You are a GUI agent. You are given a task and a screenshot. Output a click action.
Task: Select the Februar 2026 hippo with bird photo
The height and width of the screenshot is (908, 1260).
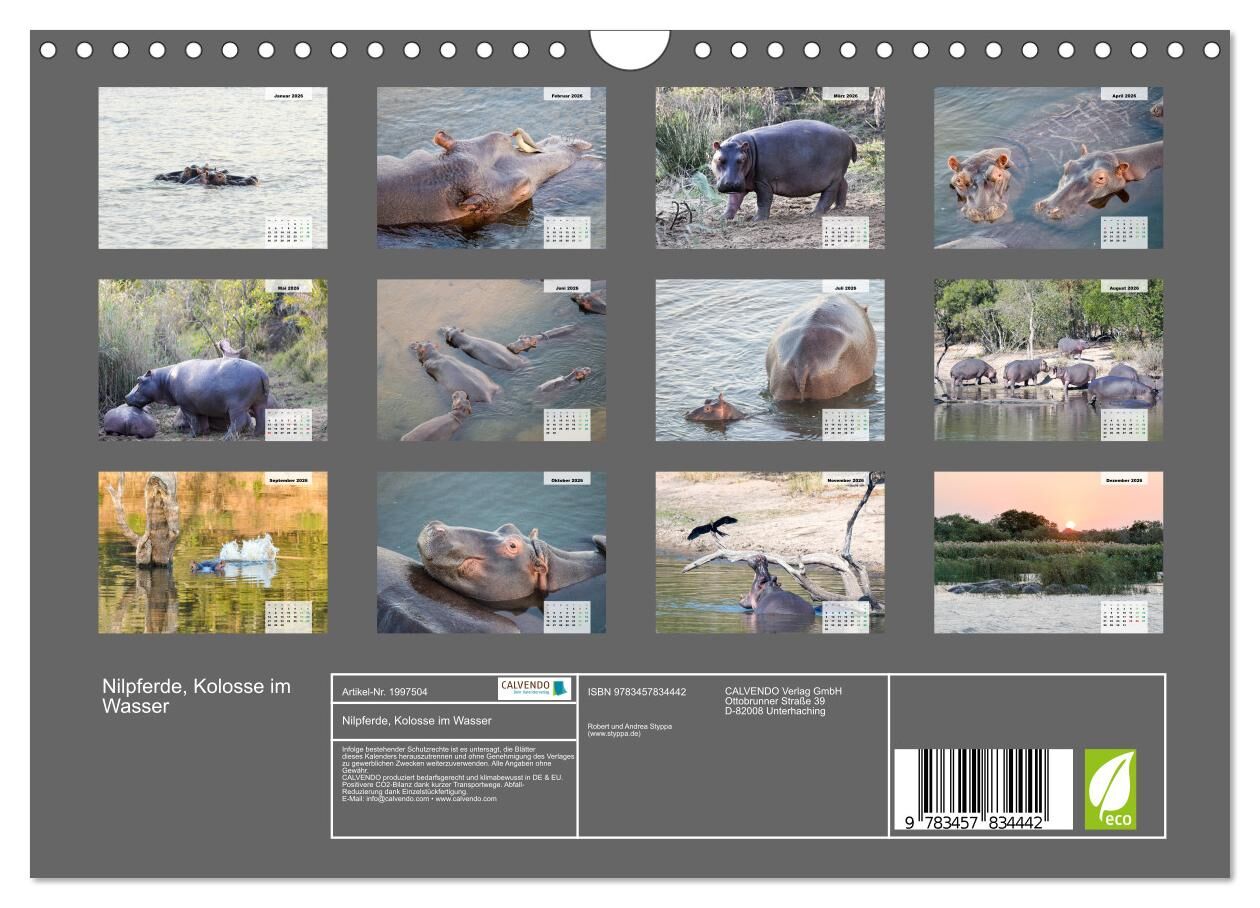(491, 167)
